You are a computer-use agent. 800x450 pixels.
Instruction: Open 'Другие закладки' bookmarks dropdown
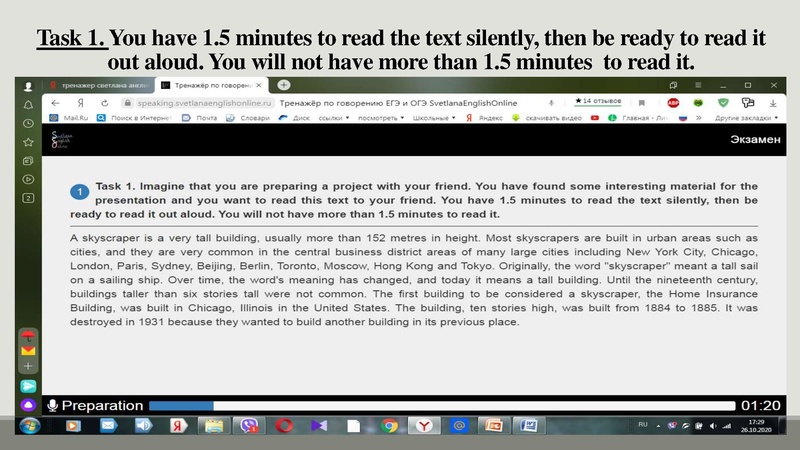746,118
